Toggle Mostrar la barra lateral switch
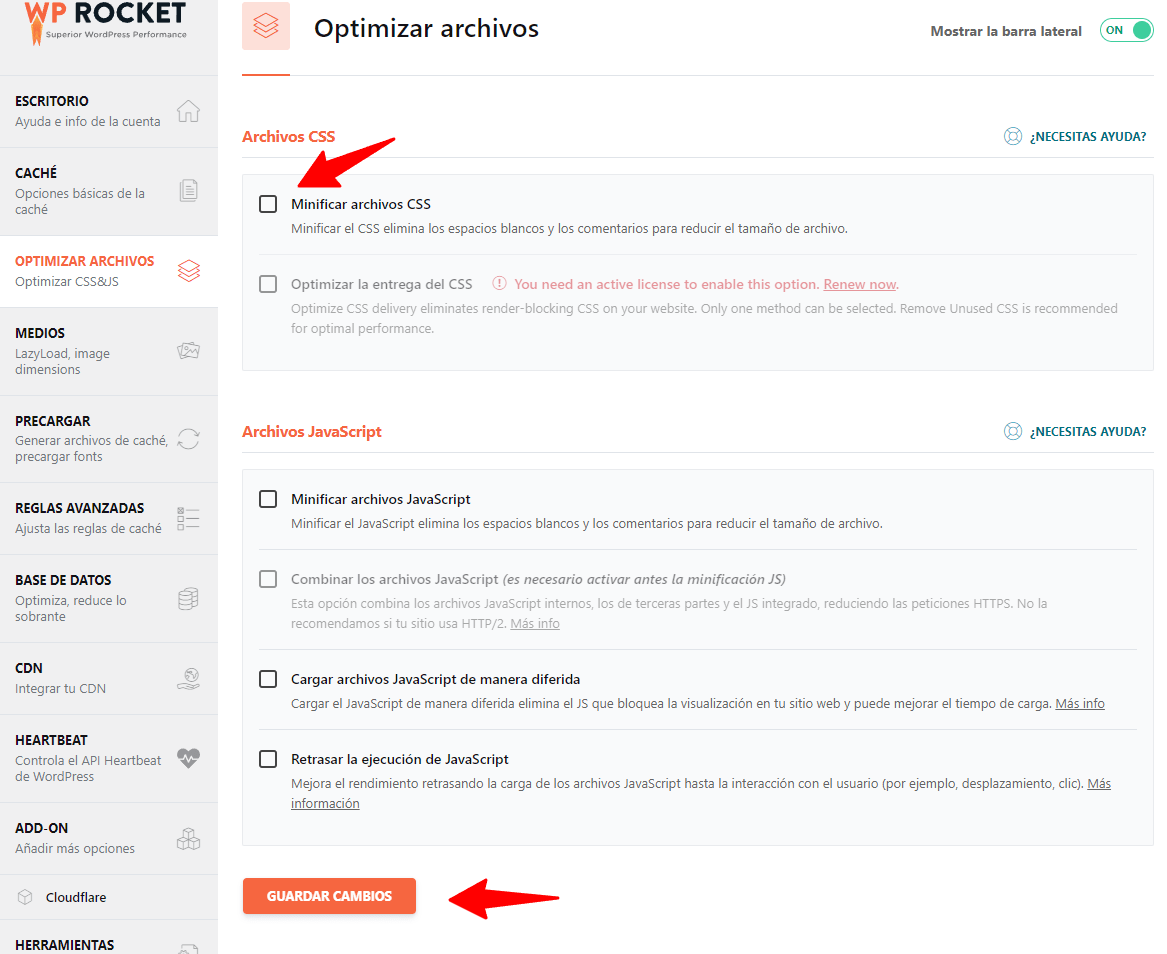Image resolution: width=1167 pixels, height=954 pixels. pyautogui.click(x=1126, y=31)
